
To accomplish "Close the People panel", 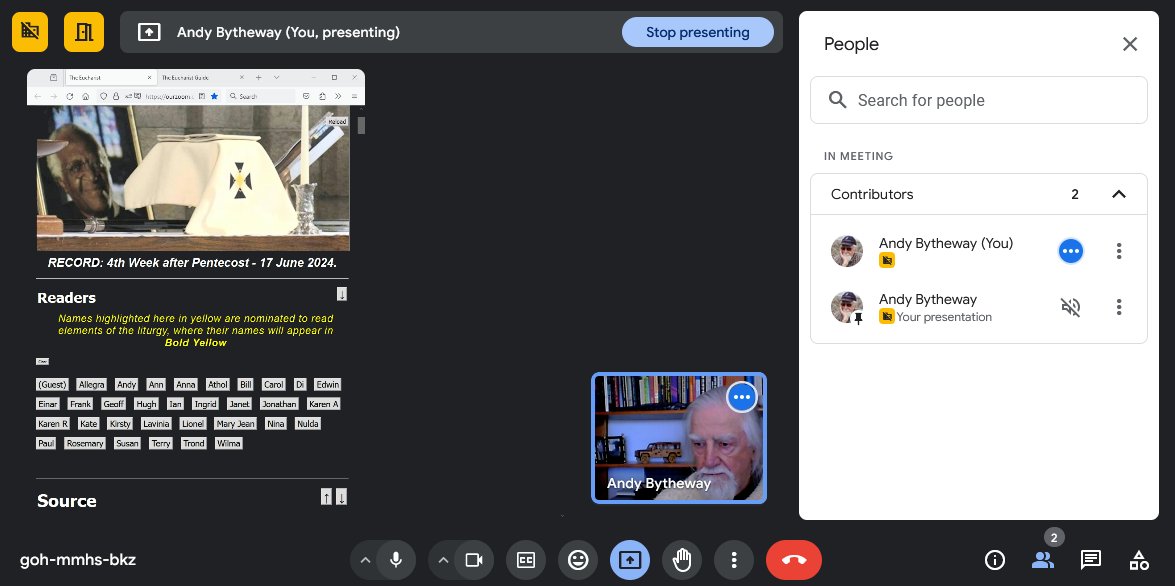I will pyautogui.click(x=1129, y=44).
